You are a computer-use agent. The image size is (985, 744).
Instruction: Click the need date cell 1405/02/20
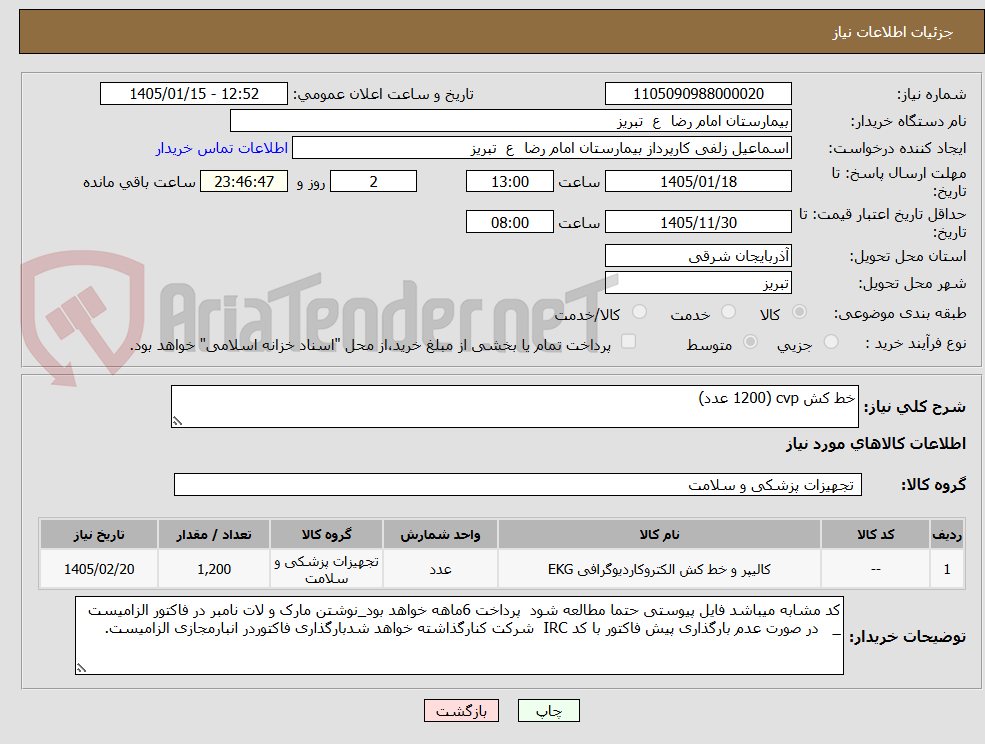click(99, 569)
